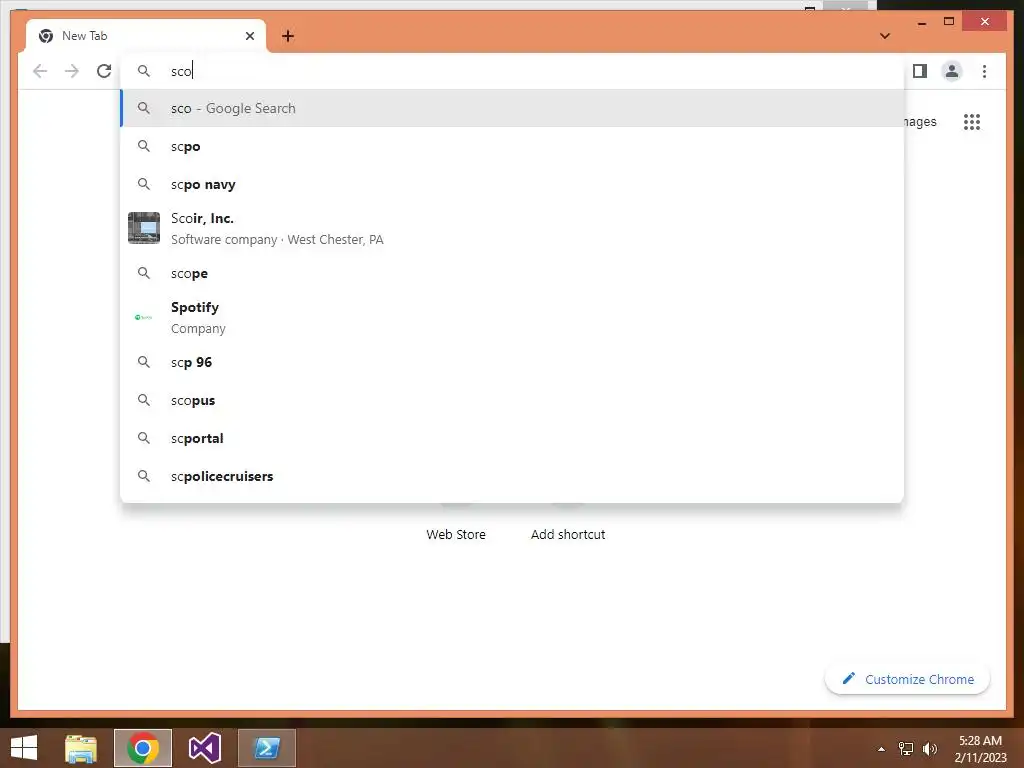
Task: Click the Scoir, Inc. thumbnail image
Action: click(144, 229)
